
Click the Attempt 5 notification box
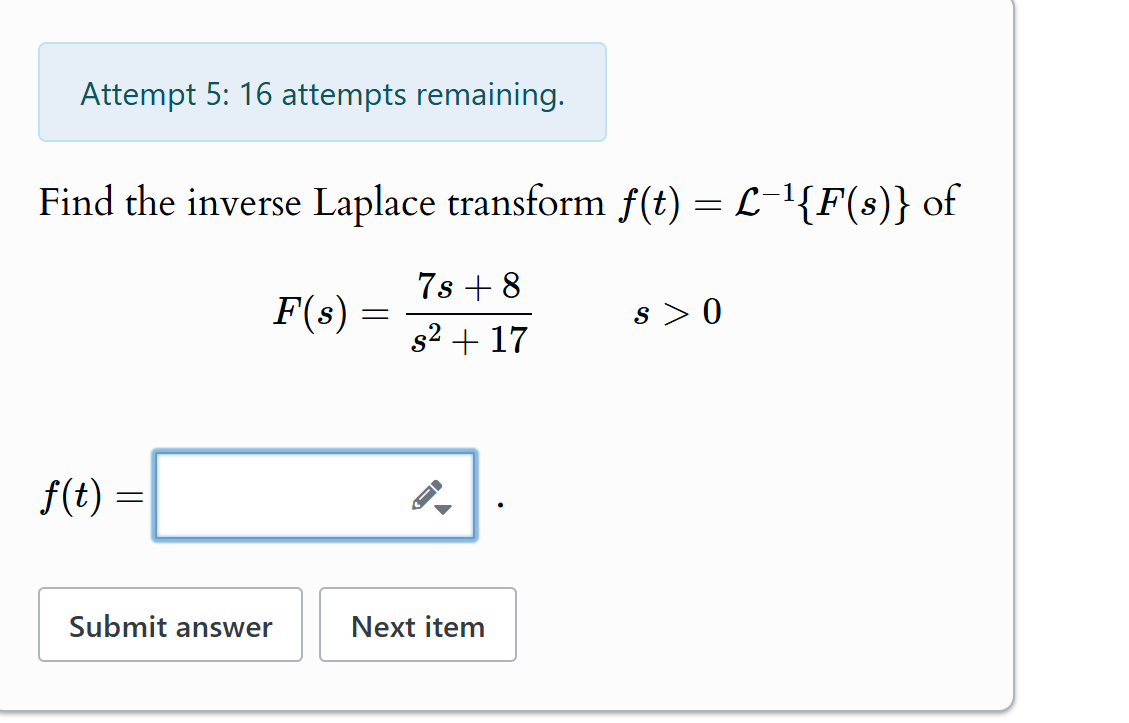(322, 93)
